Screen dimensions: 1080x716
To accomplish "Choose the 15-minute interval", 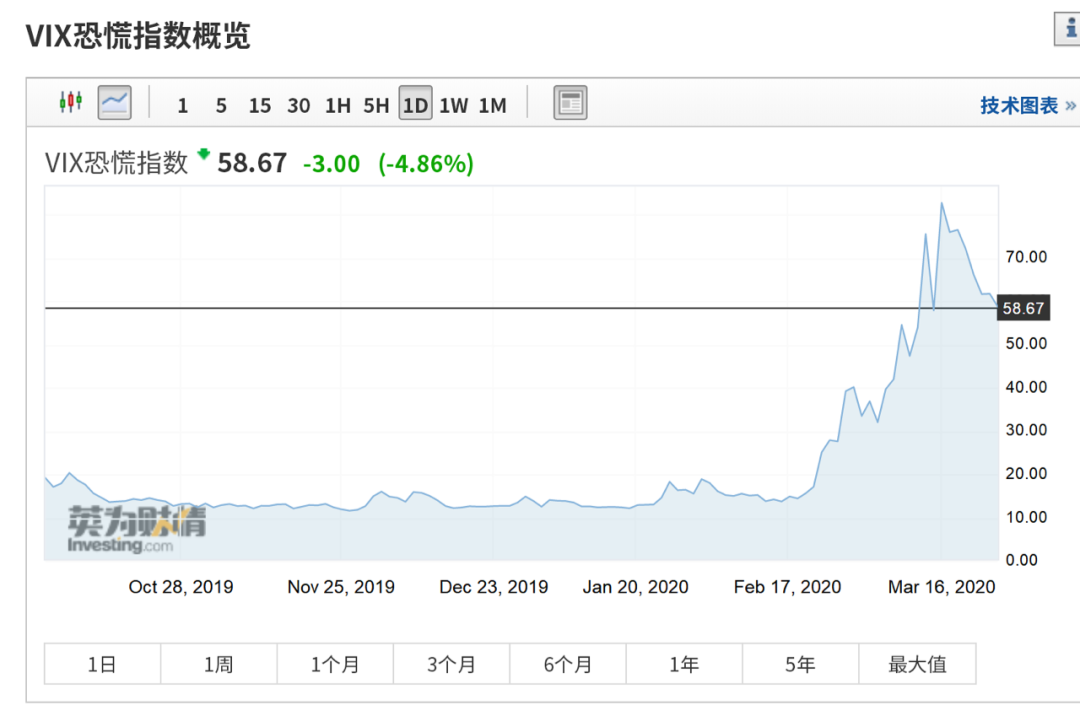I will click(260, 105).
